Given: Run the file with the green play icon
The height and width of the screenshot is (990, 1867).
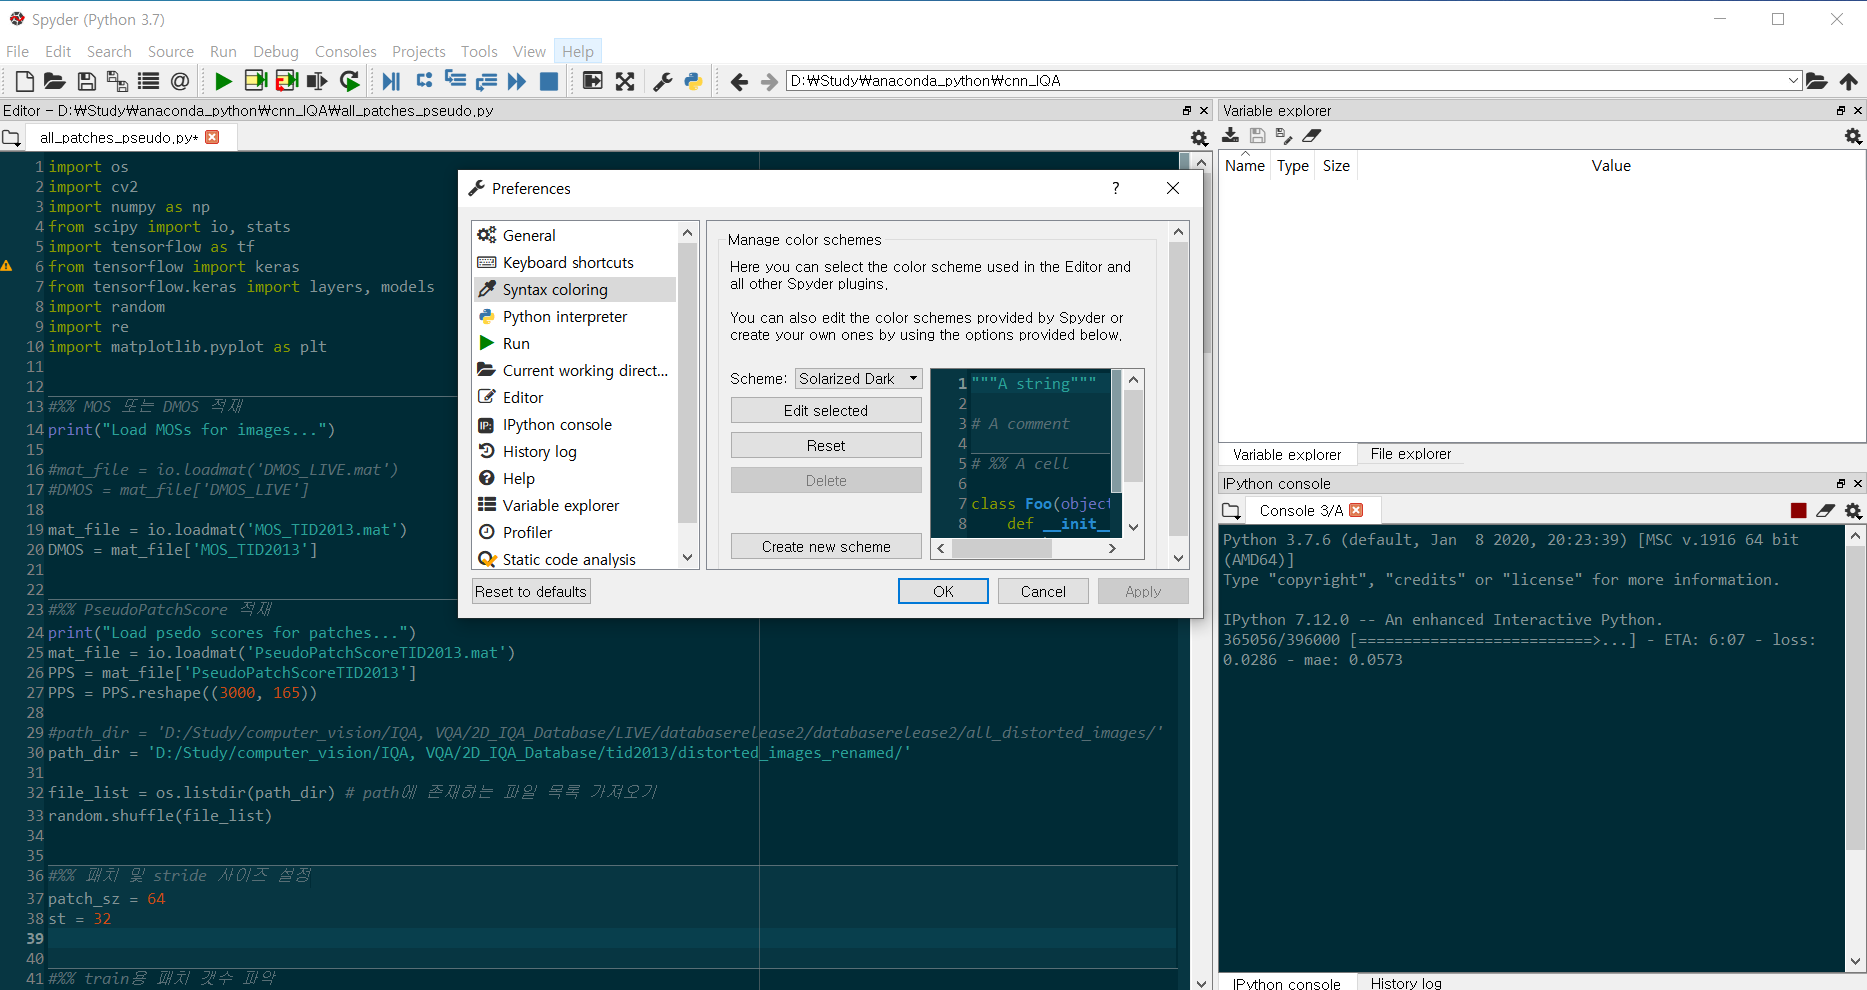Looking at the screenshot, I should click(x=223, y=81).
